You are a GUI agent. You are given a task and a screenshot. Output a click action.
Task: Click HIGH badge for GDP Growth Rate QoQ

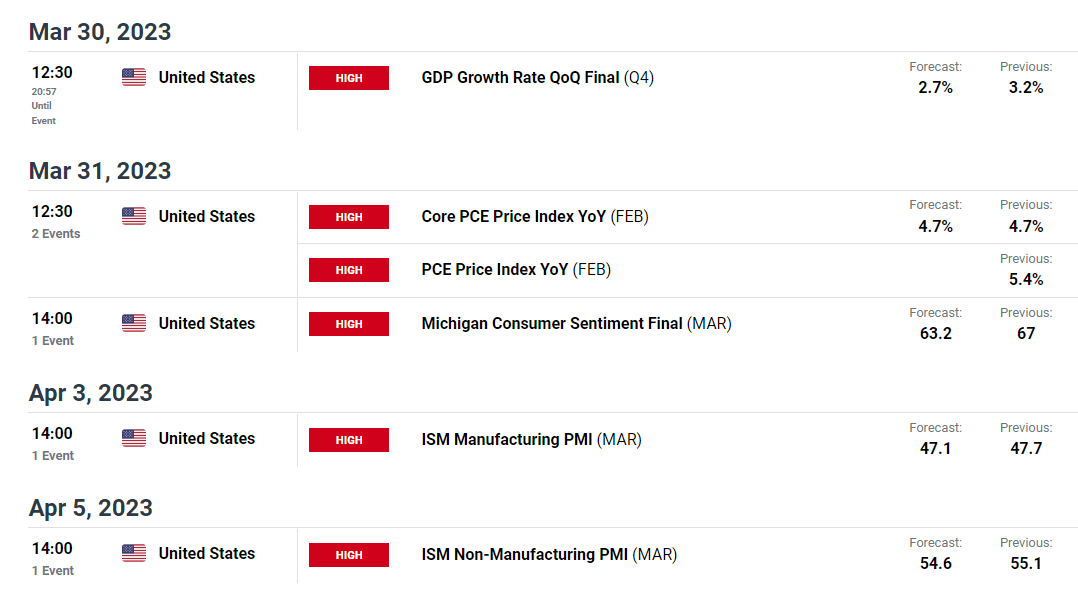[349, 78]
